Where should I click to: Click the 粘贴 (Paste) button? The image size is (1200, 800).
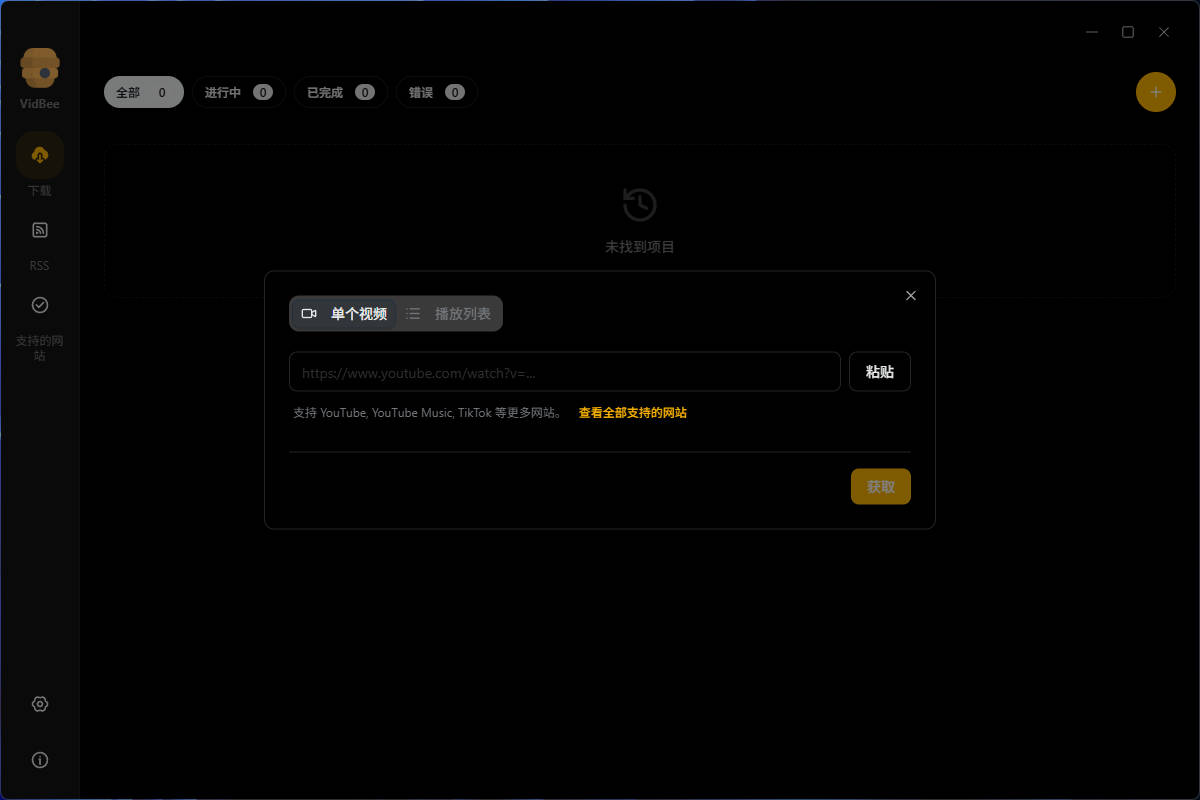pos(879,371)
